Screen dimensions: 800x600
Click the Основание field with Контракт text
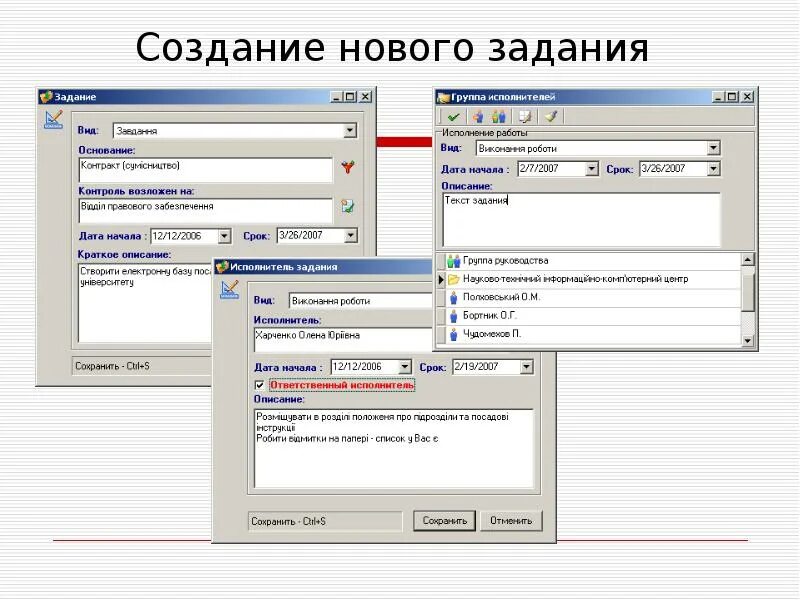pyautogui.click(x=206, y=170)
